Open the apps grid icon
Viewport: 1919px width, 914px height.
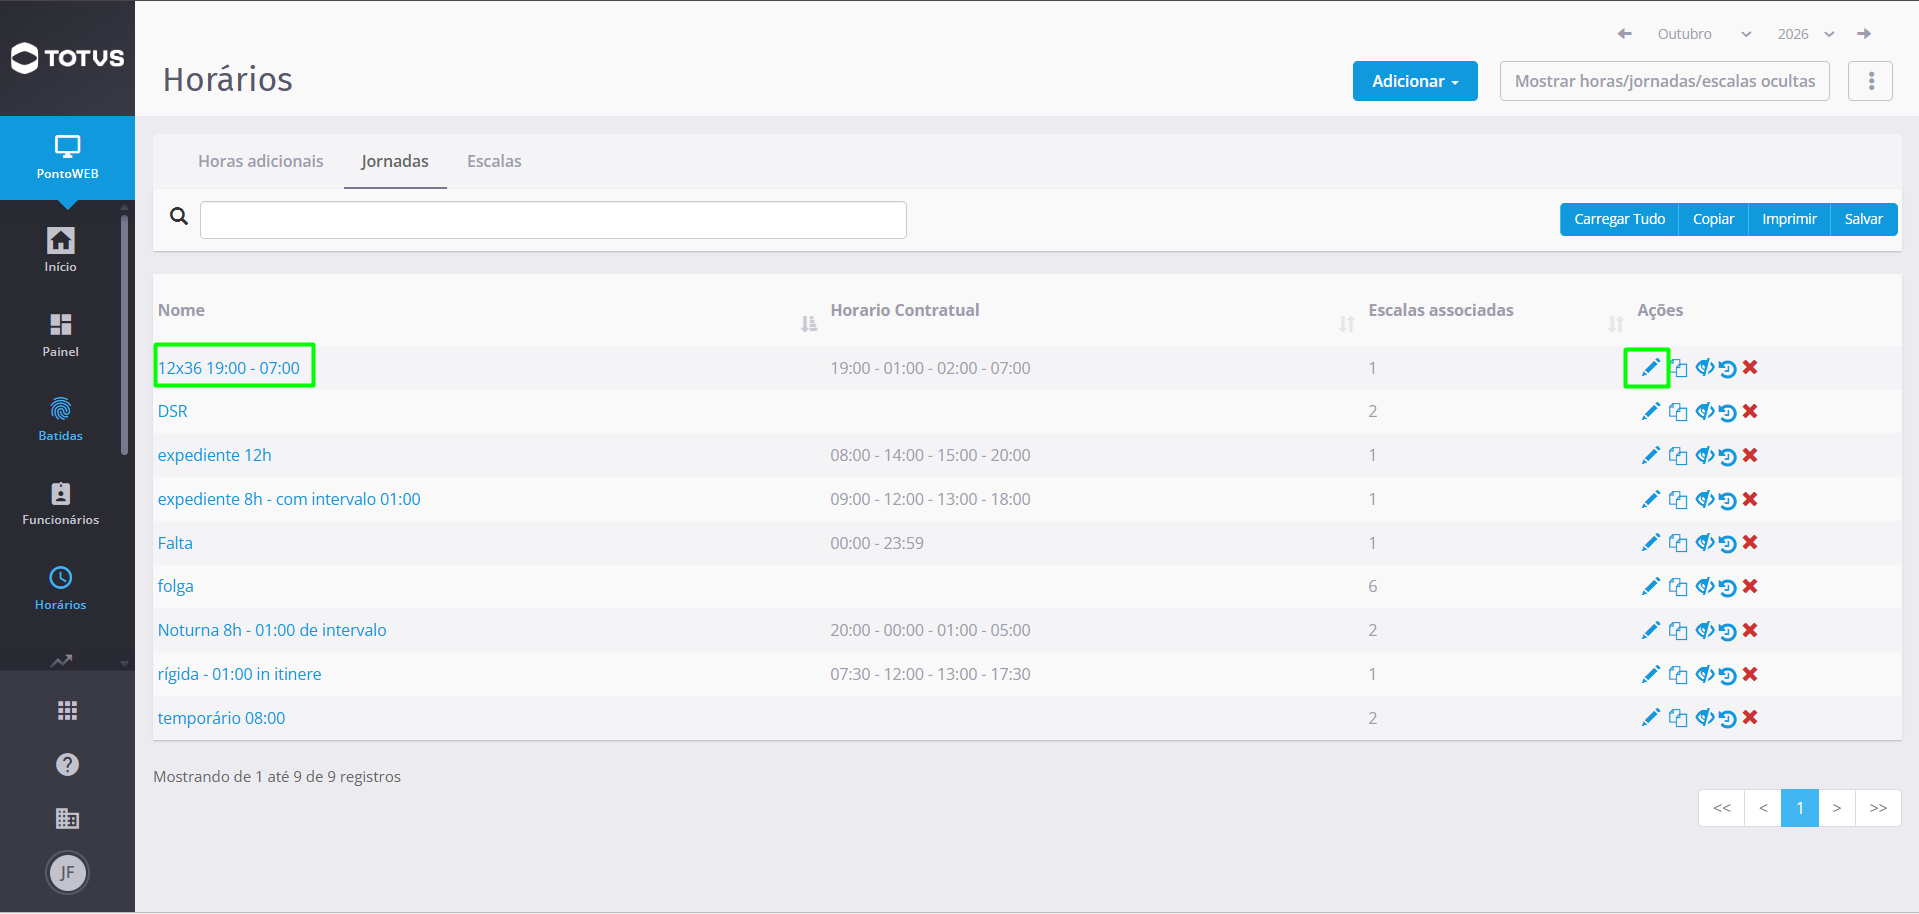point(67,711)
